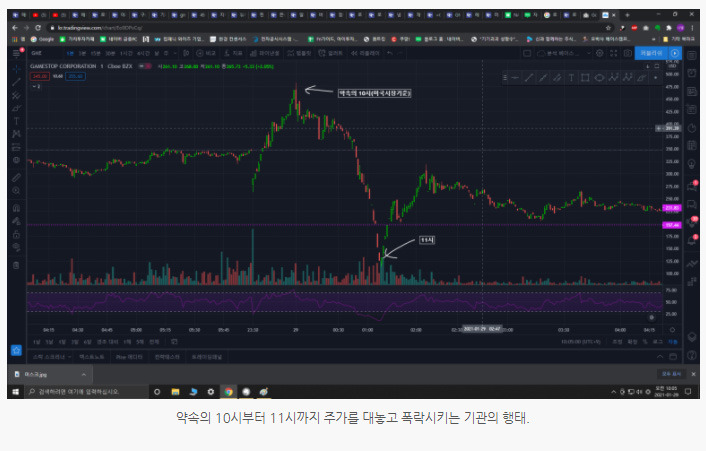
Task: Open the ideas lightbulb icon in right sidebar
Action: click(692, 163)
